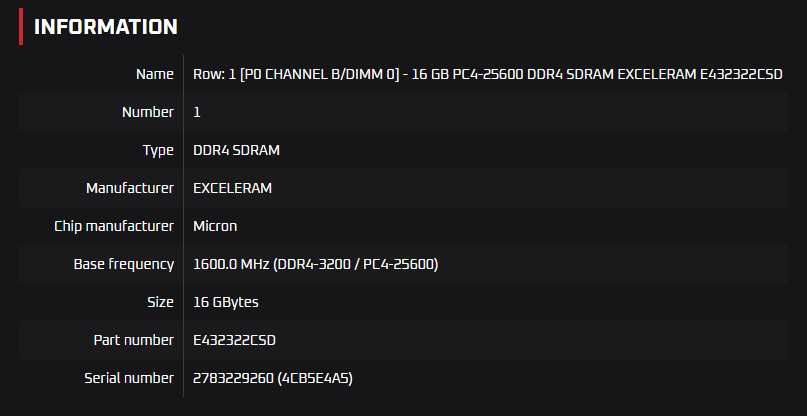Viewport: 807px width, 416px height.
Task: Select the E432322CSD part number value
Action: (234, 340)
